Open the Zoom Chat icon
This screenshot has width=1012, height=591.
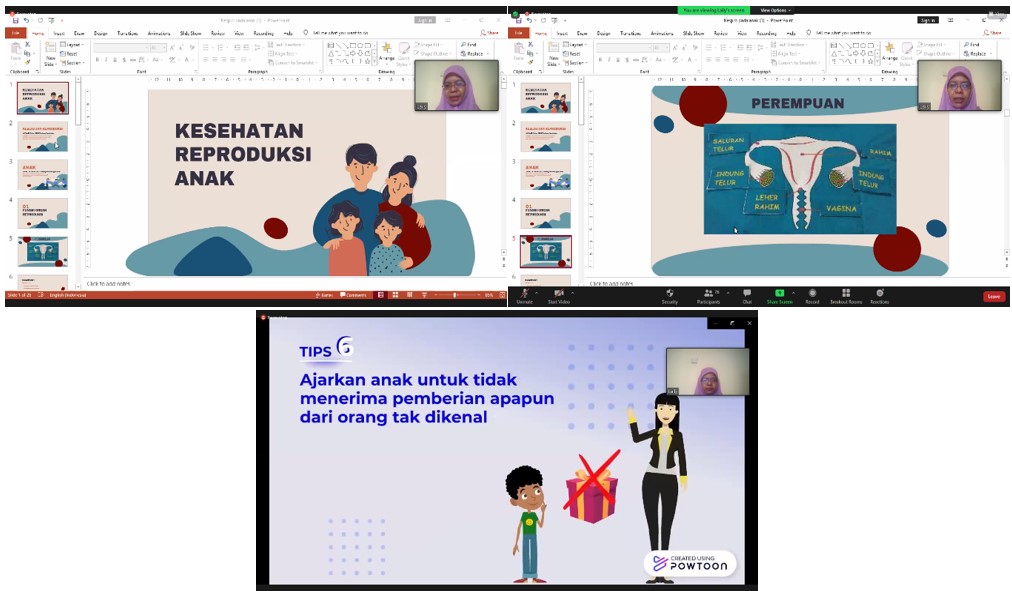pos(746,294)
